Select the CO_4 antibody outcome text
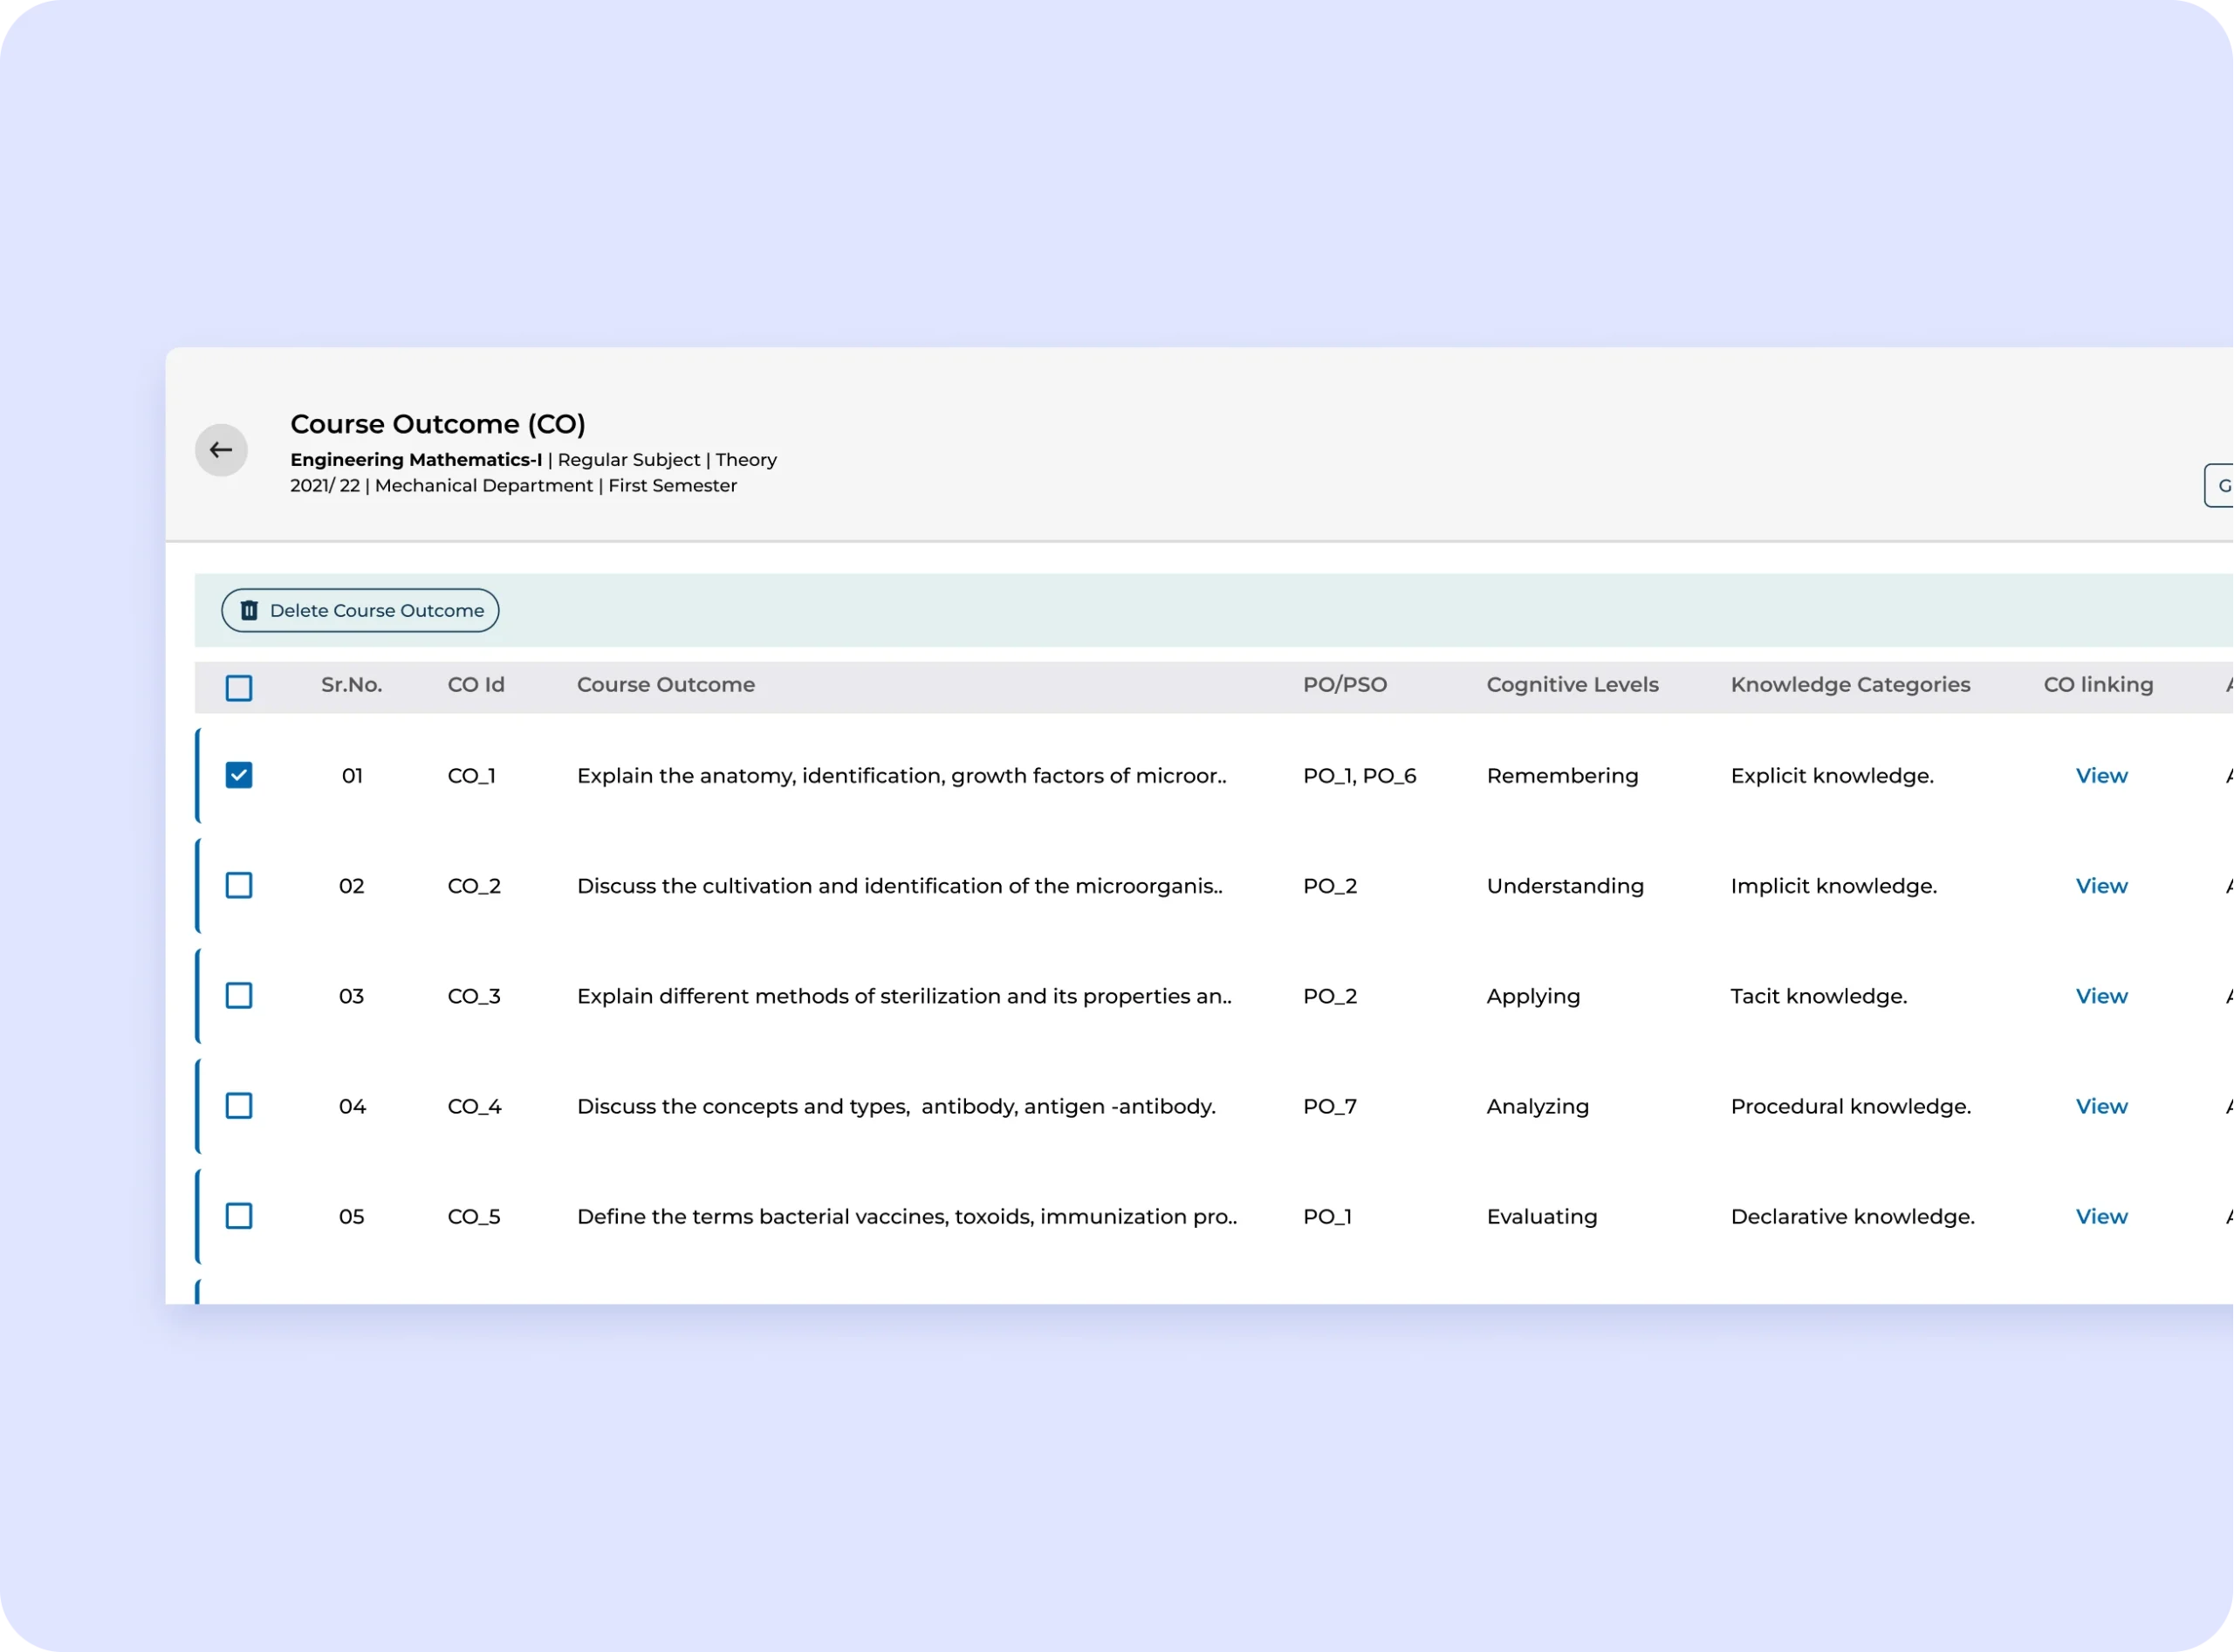This screenshot has height=1652, width=2234. 895,1106
